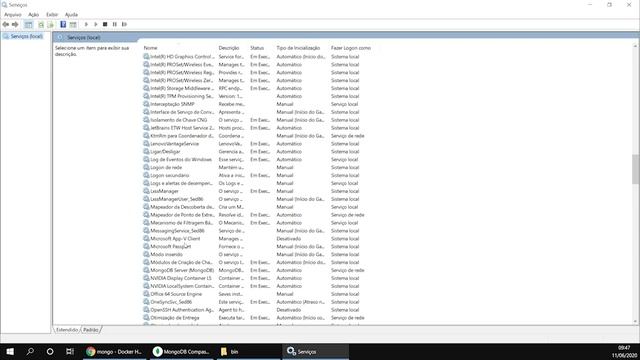Click the second play icon in the toolbar
This screenshot has width=640, height=360.
pos(96,24)
